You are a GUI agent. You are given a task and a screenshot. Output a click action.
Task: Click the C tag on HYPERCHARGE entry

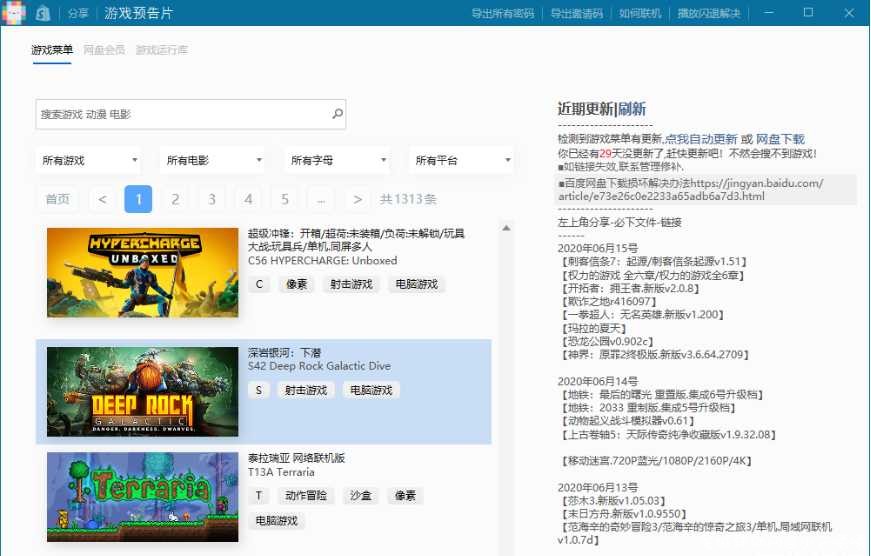pos(259,284)
